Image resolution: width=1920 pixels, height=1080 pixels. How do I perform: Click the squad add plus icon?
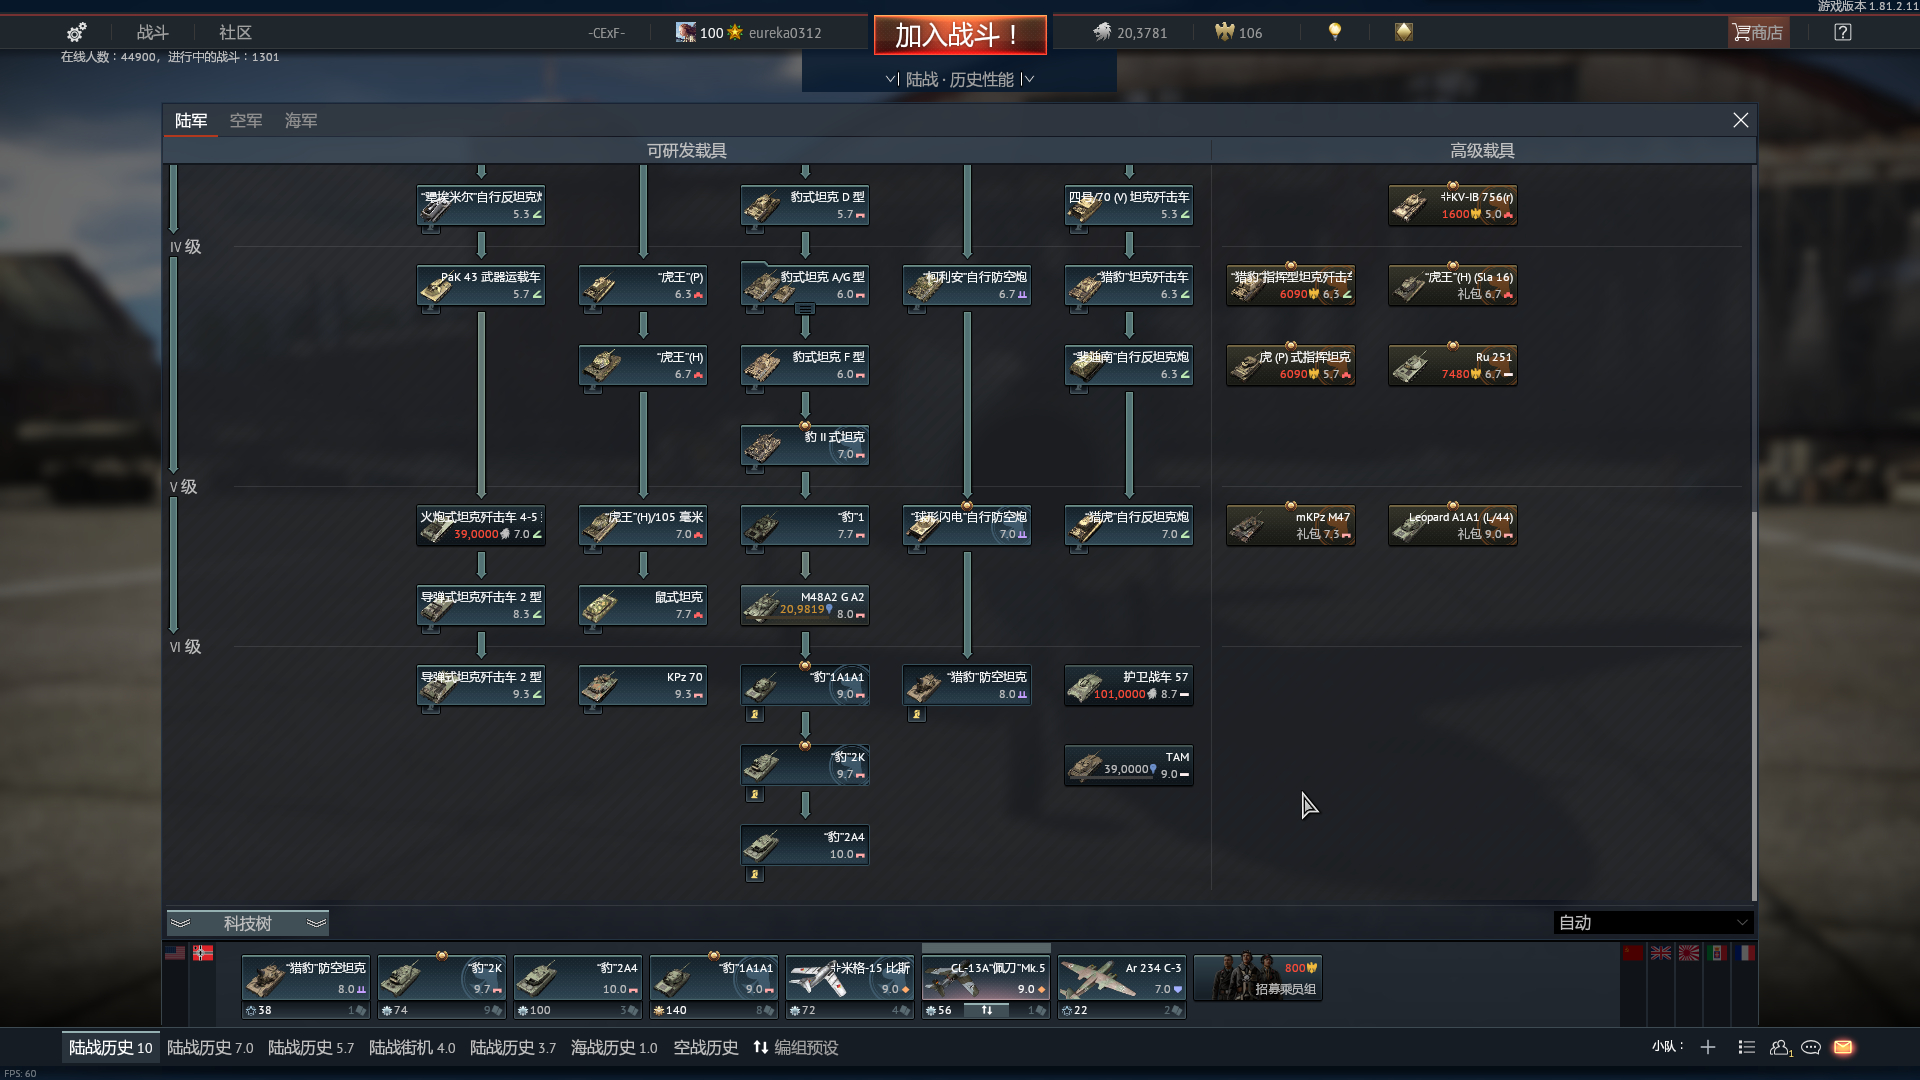pos(1708,1047)
